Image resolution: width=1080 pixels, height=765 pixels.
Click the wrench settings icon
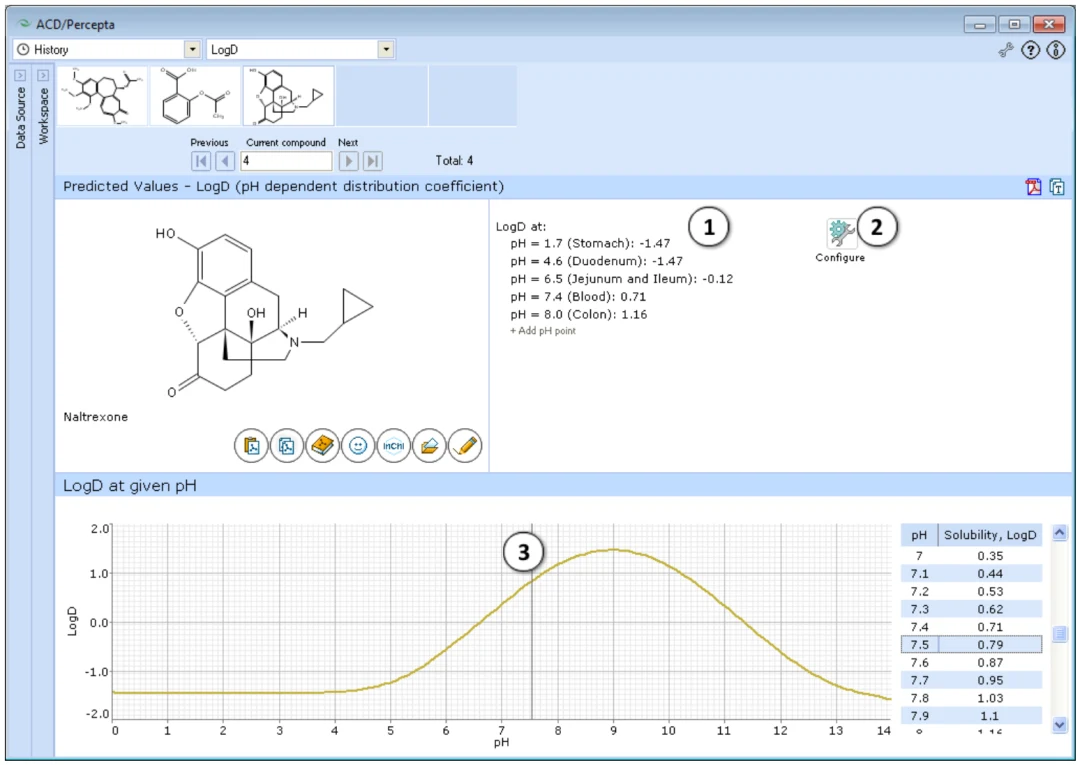pyautogui.click(x=1006, y=50)
